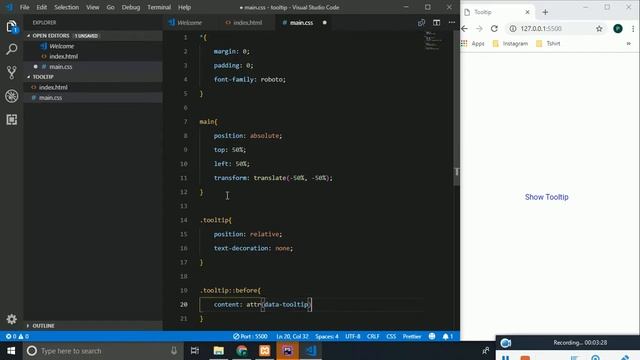Open the File menu
This screenshot has height=360, width=640.
coord(24,7)
